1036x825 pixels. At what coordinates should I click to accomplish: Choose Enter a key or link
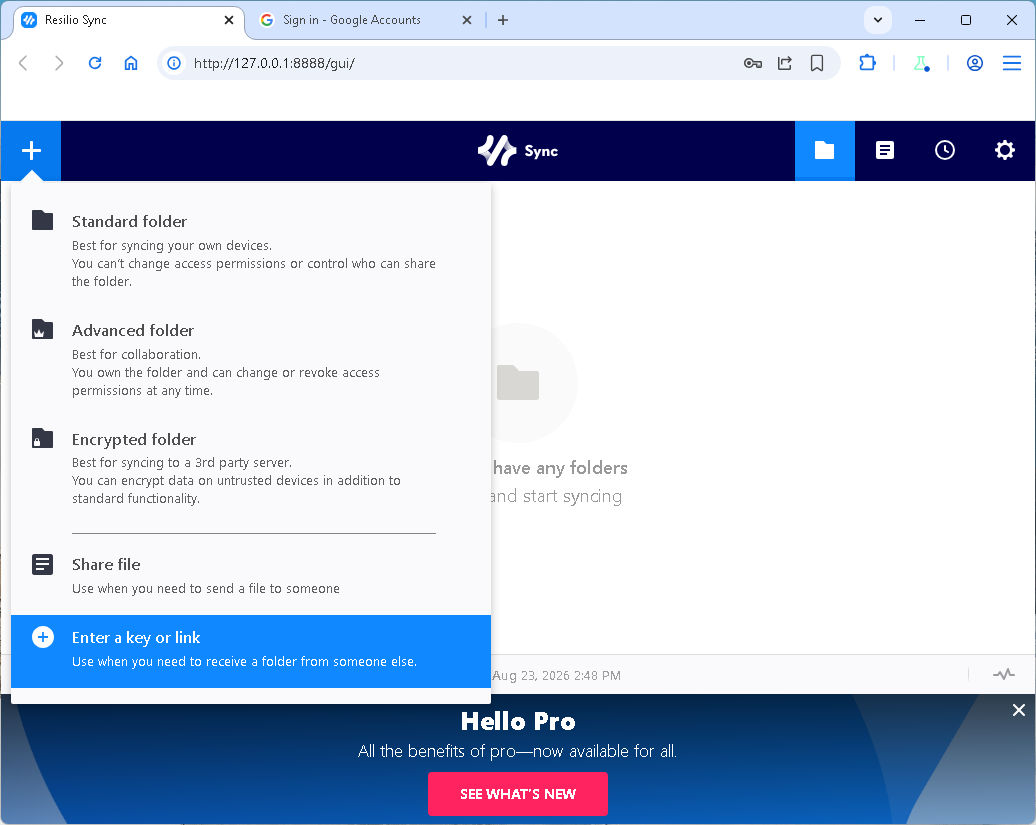point(251,651)
